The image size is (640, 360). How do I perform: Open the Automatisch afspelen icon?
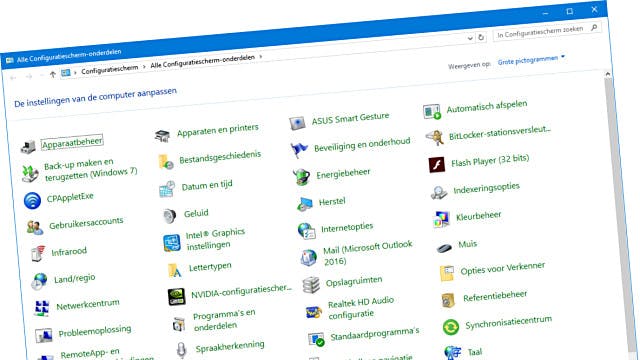click(x=432, y=111)
